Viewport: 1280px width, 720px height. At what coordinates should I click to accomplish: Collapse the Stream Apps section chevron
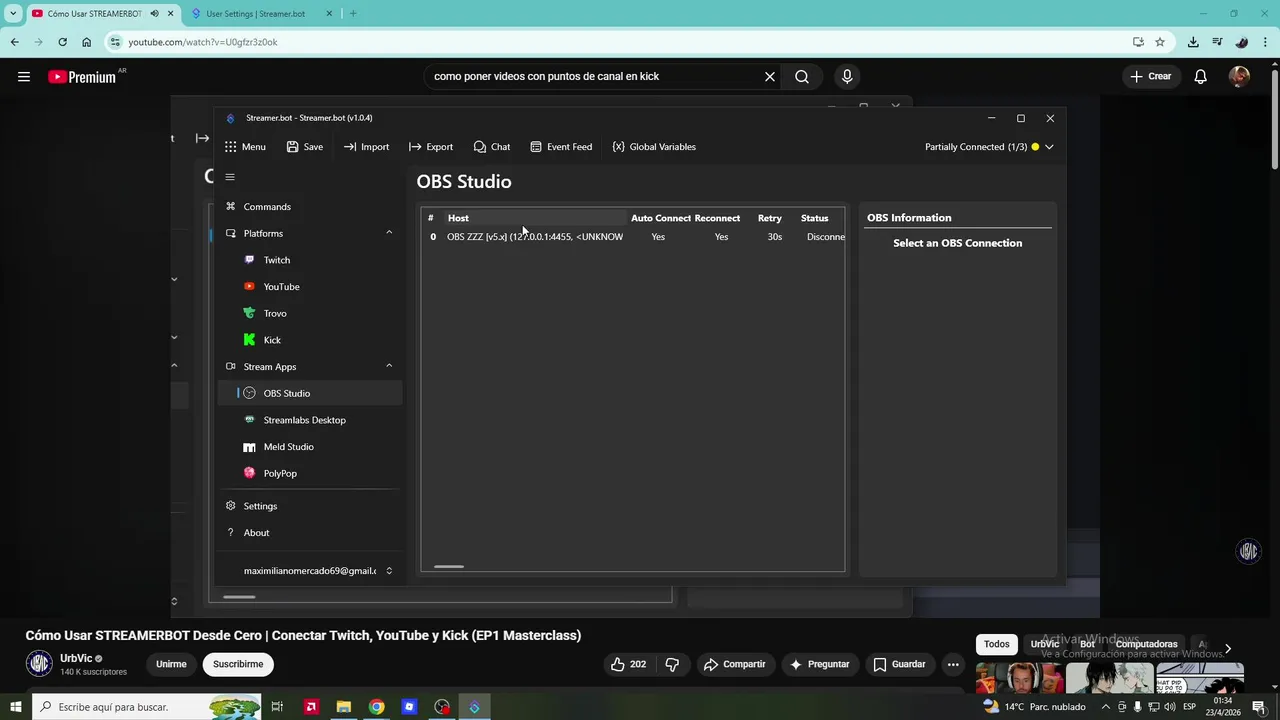[x=389, y=366]
